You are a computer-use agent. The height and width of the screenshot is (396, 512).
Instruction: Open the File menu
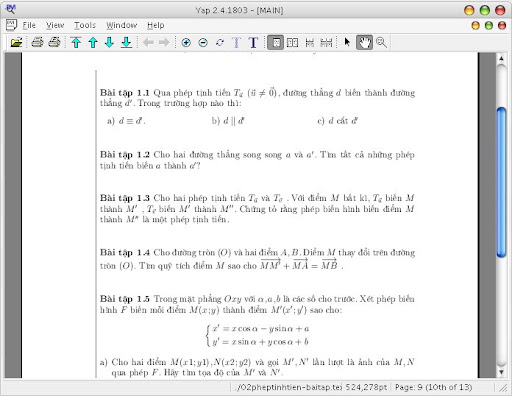tap(29, 25)
